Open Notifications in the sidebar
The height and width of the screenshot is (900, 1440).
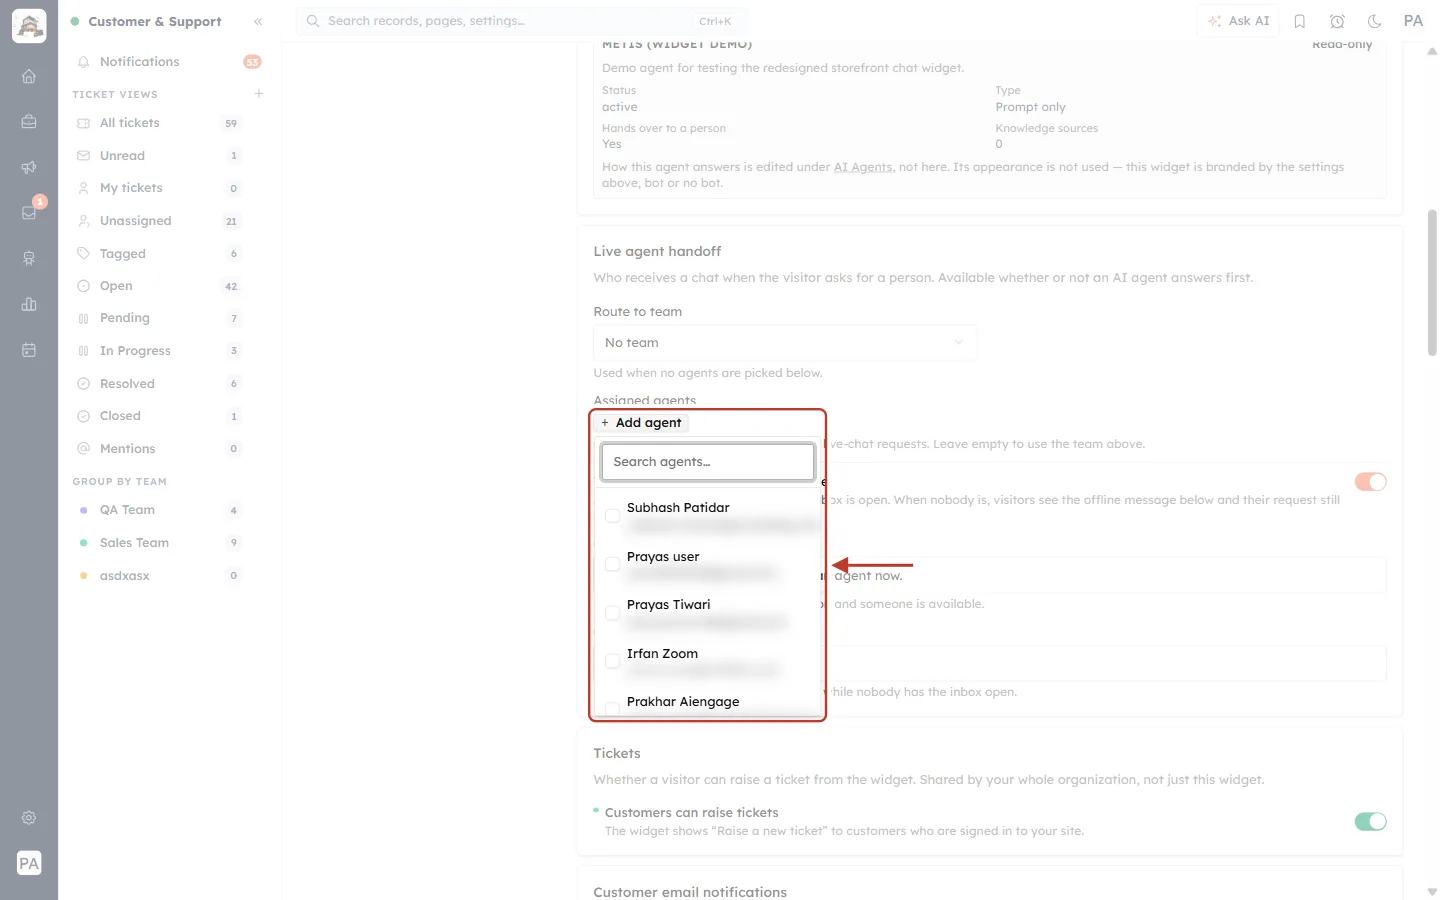click(168, 62)
